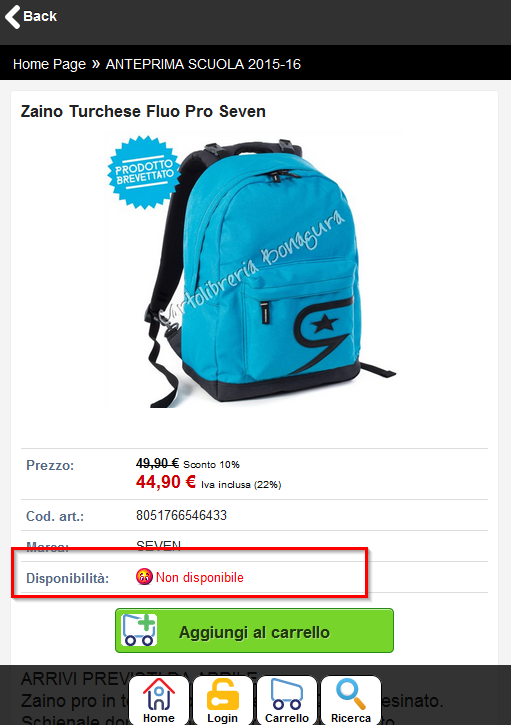Screen dimensions: 511x725
Task: Click the Prodotto Brevettato badge
Action: (144, 172)
